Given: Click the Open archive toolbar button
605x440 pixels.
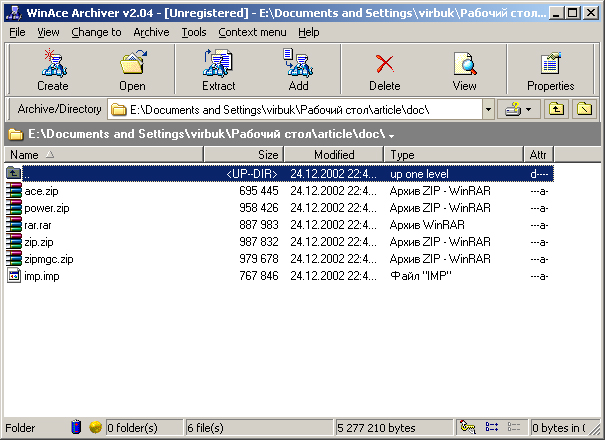Looking at the screenshot, I should (132, 69).
